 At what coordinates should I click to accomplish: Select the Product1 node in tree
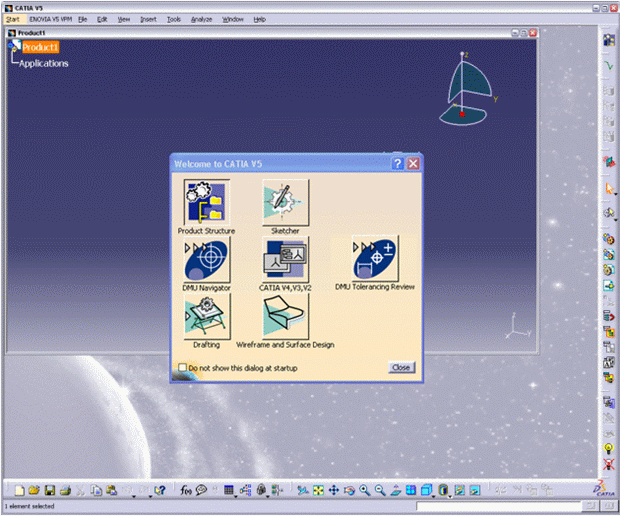(x=41, y=47)
